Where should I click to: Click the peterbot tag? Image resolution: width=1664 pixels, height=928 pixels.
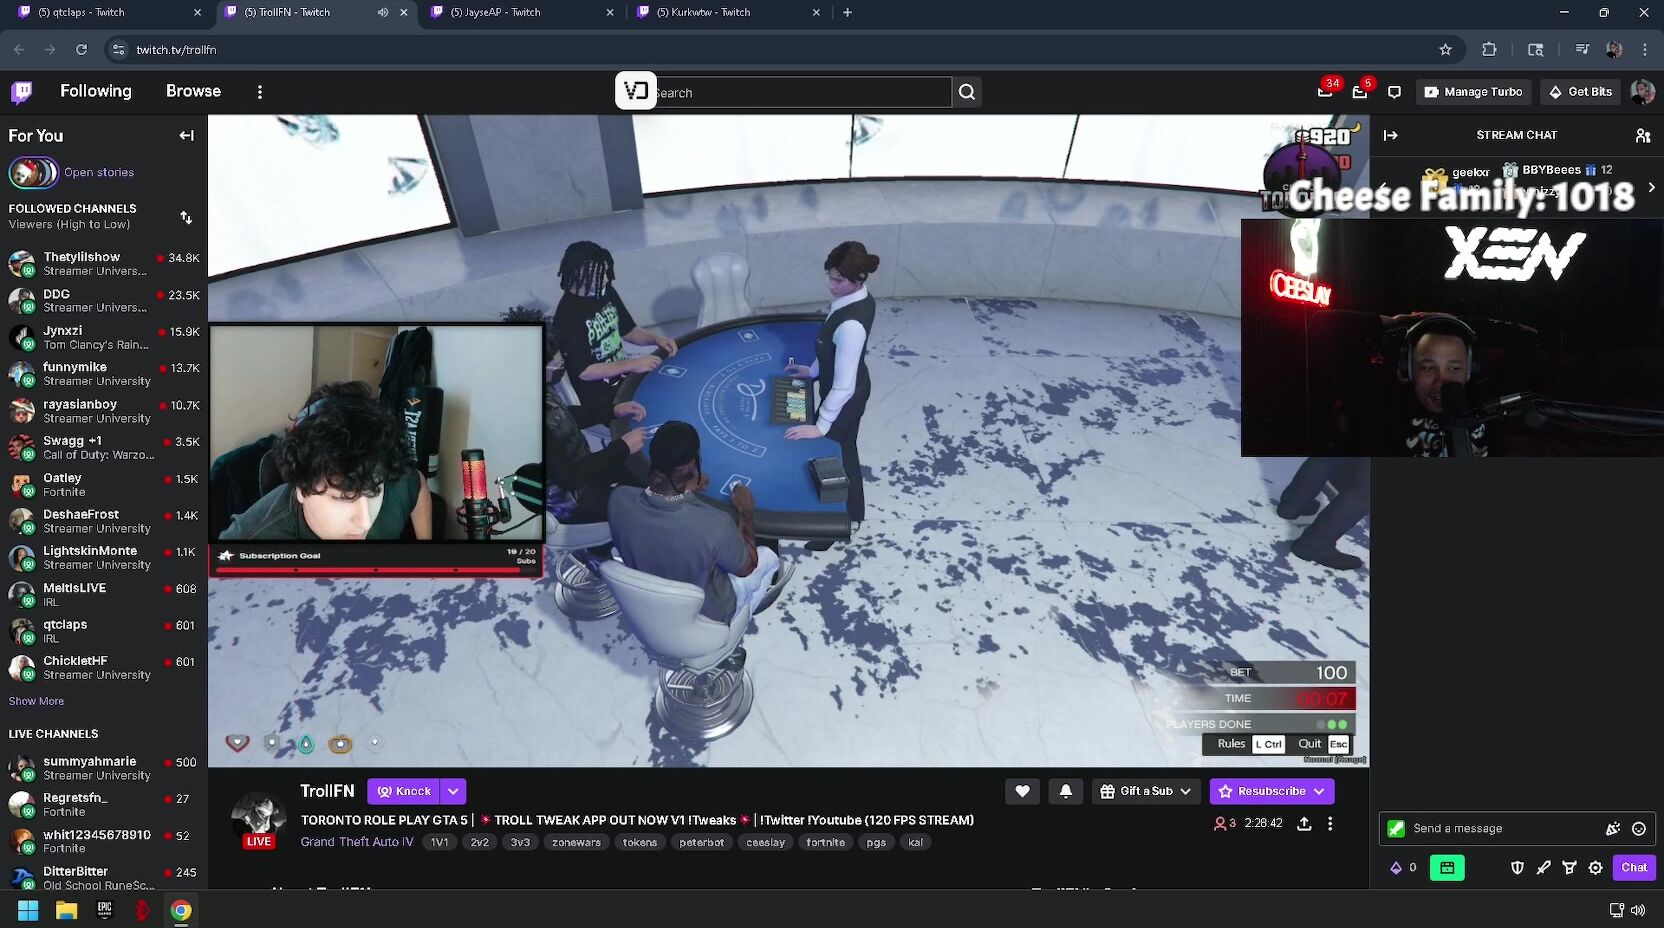[702, 843]
